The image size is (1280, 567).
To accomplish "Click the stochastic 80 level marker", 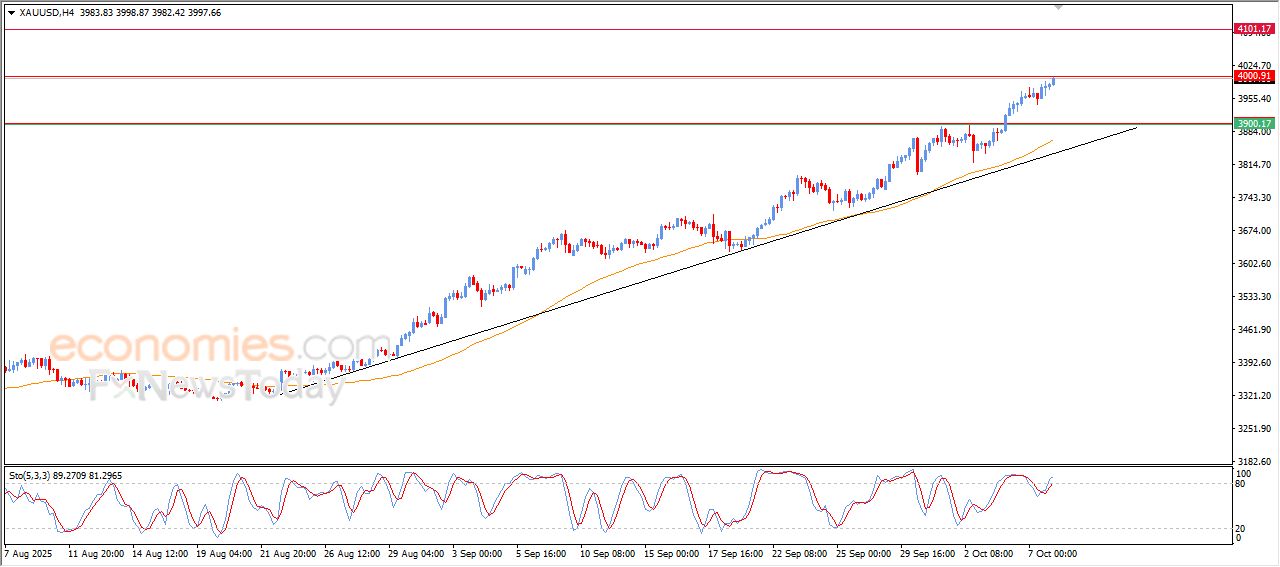I will pos(1242,484).
